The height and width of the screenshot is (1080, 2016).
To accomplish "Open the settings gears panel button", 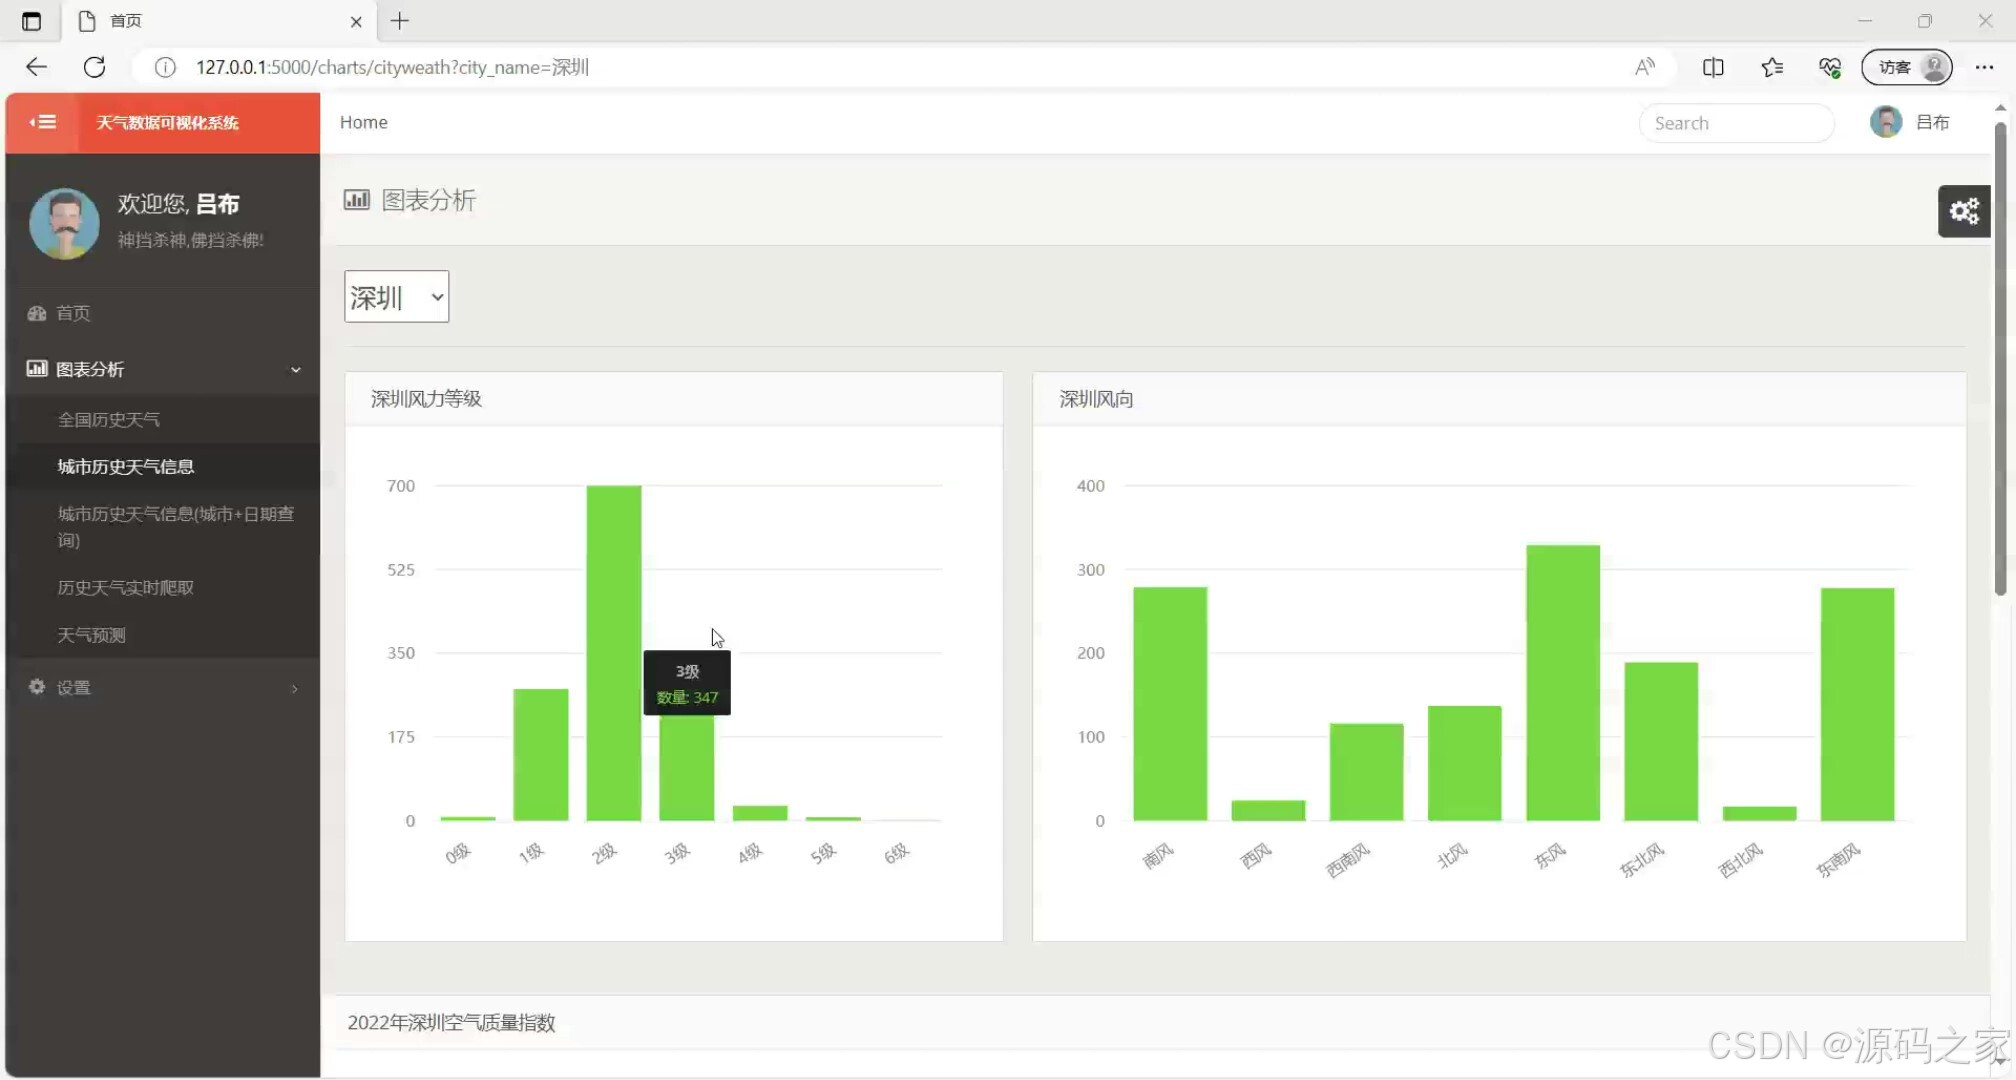I will (1963, 211).
